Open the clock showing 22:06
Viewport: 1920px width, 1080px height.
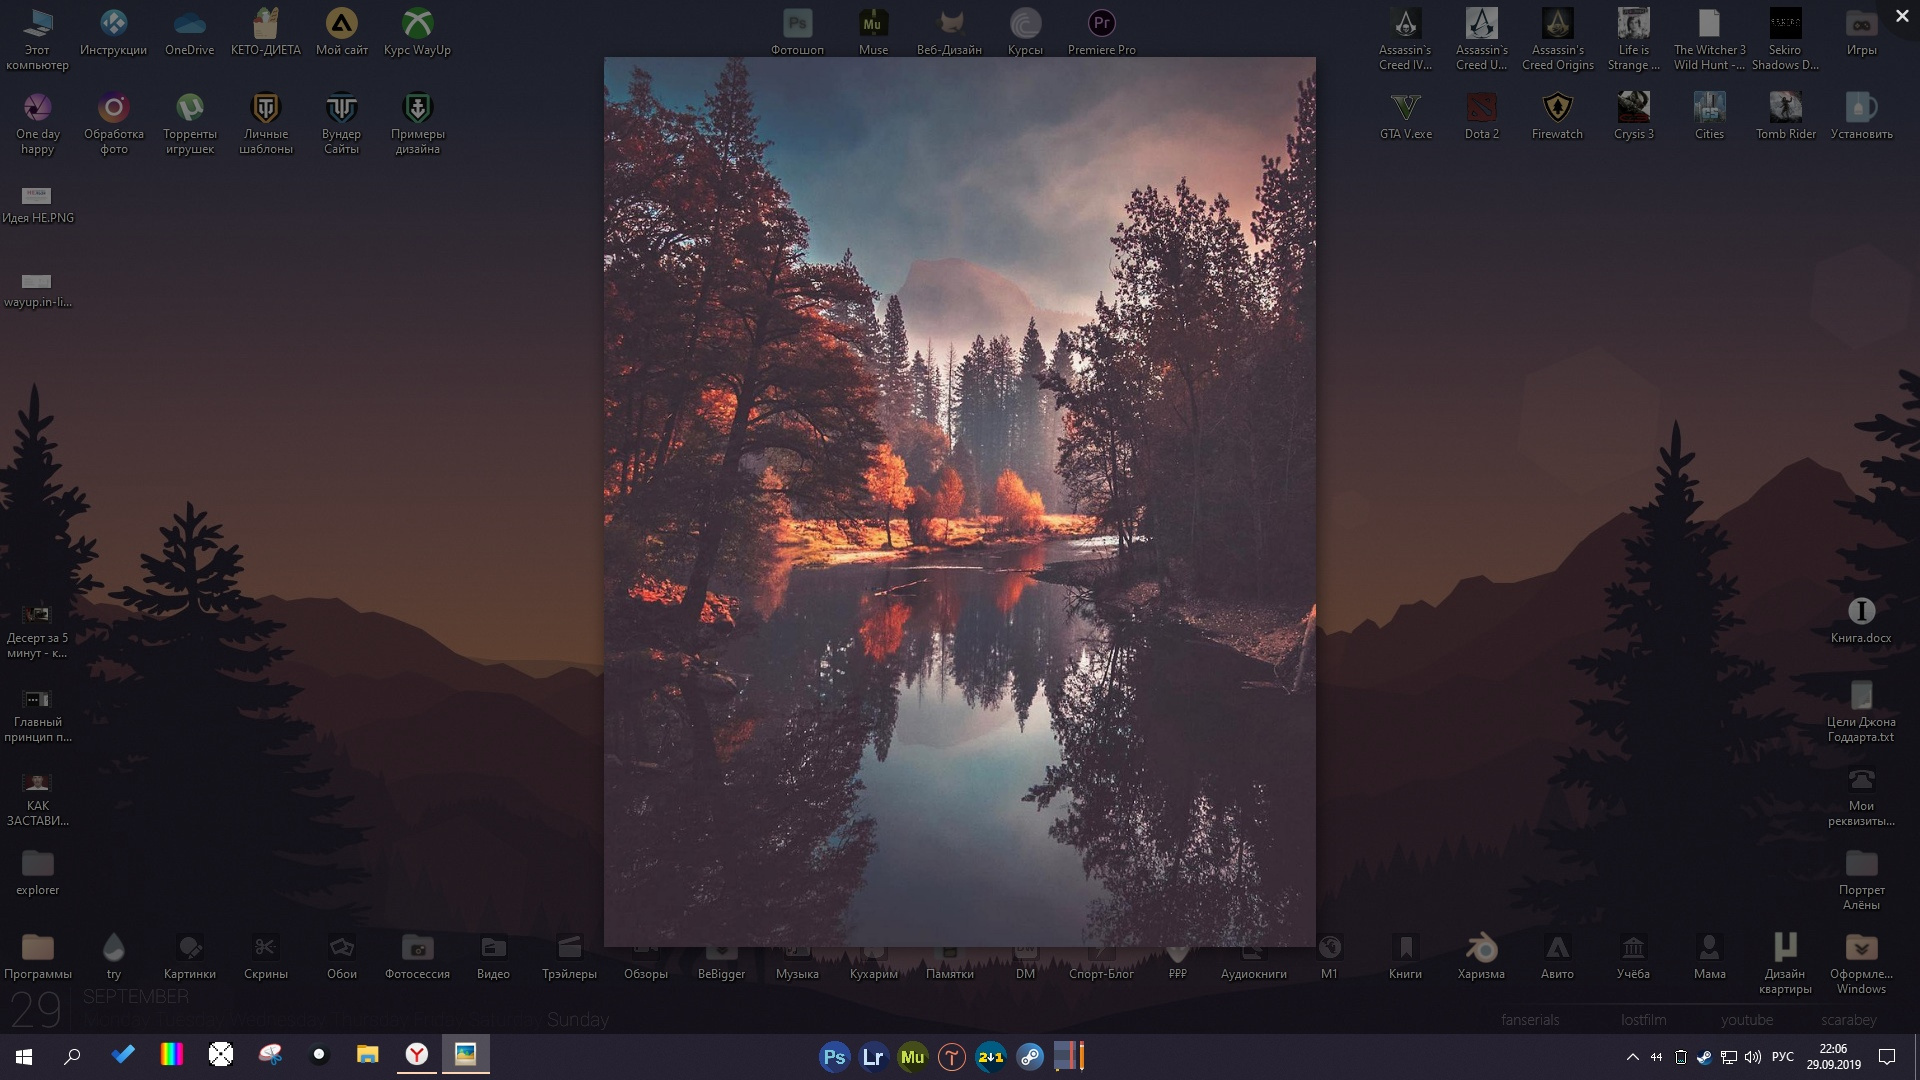[1833, 1057]
